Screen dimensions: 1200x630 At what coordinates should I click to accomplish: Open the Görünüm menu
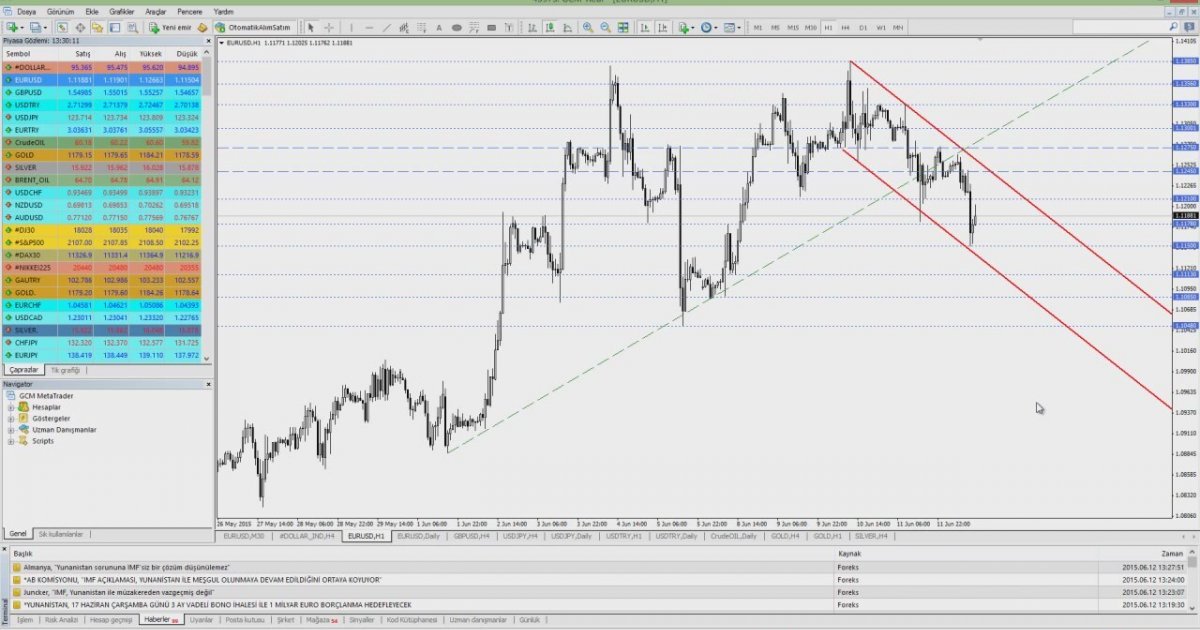[x=60, y=10]
